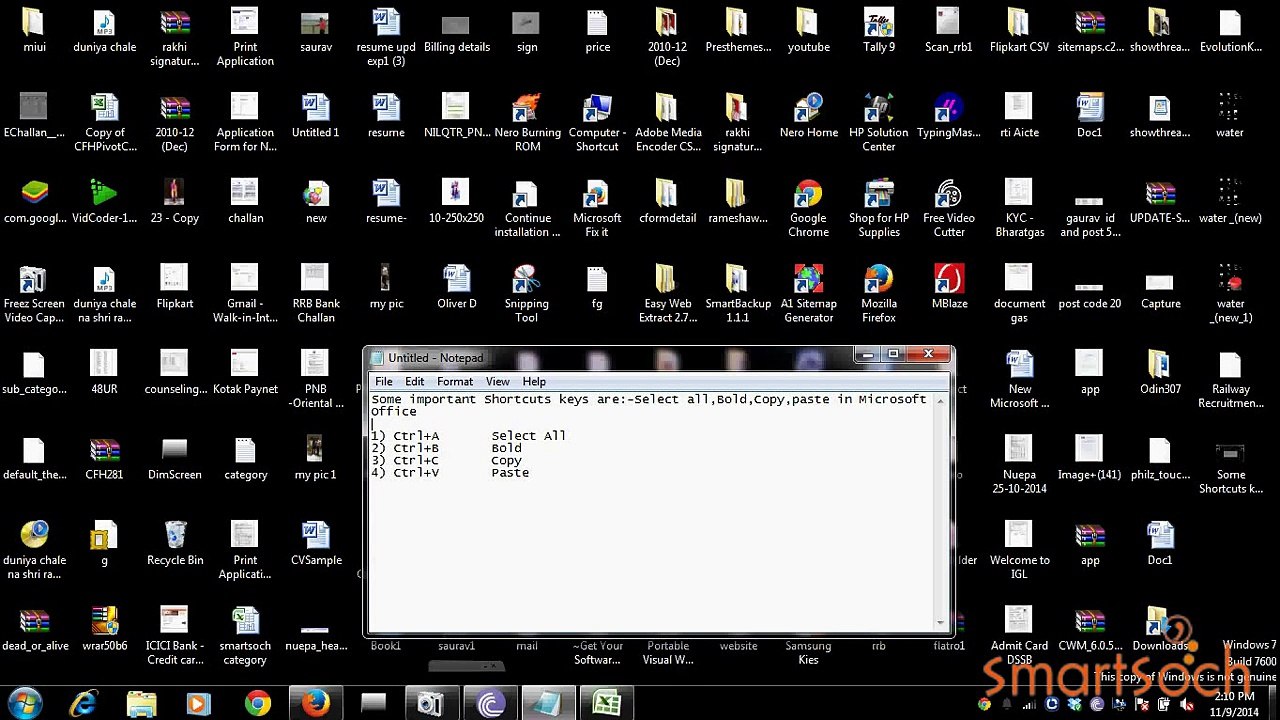The image size is (1280, 720).
Task: Select the KYC - Bharatgas file icon
Action: 1019,209
